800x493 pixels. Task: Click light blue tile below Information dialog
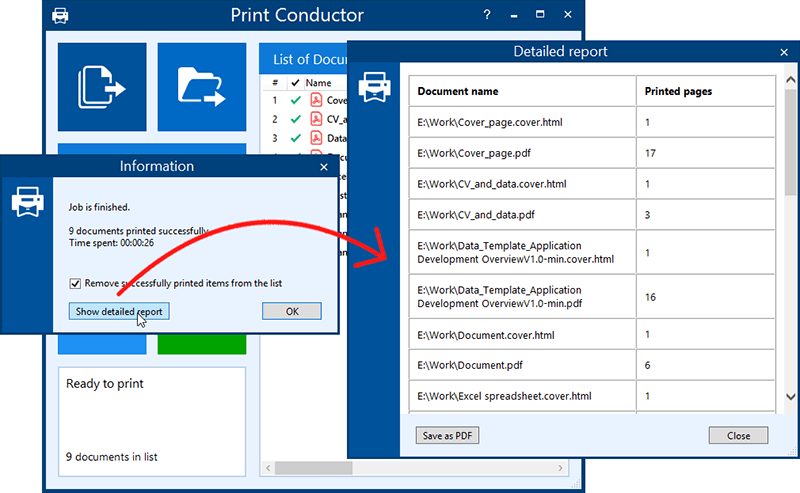pyautogui.click(x=102, y=344)
